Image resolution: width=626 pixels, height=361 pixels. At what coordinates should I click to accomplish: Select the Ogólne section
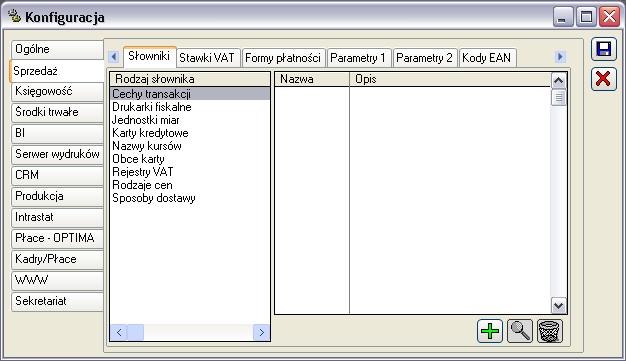point(57,50)
